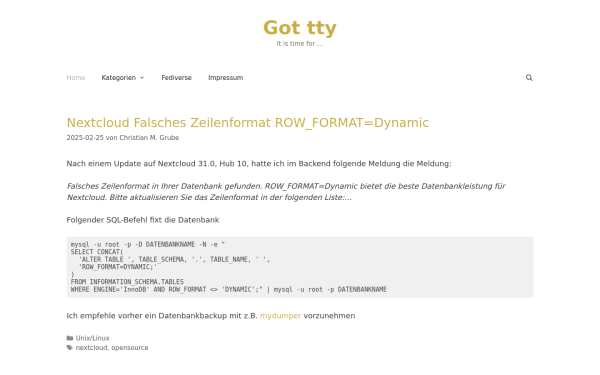Expand the Kategorien dropdown chevron

(x=142, y=78)
